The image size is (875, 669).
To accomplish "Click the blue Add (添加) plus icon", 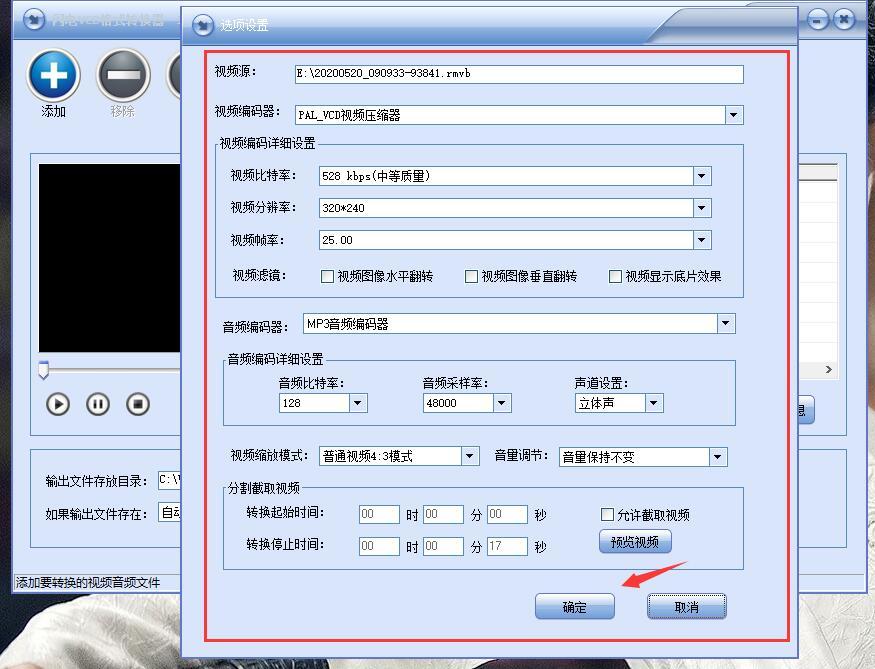I will pos(54,75).
